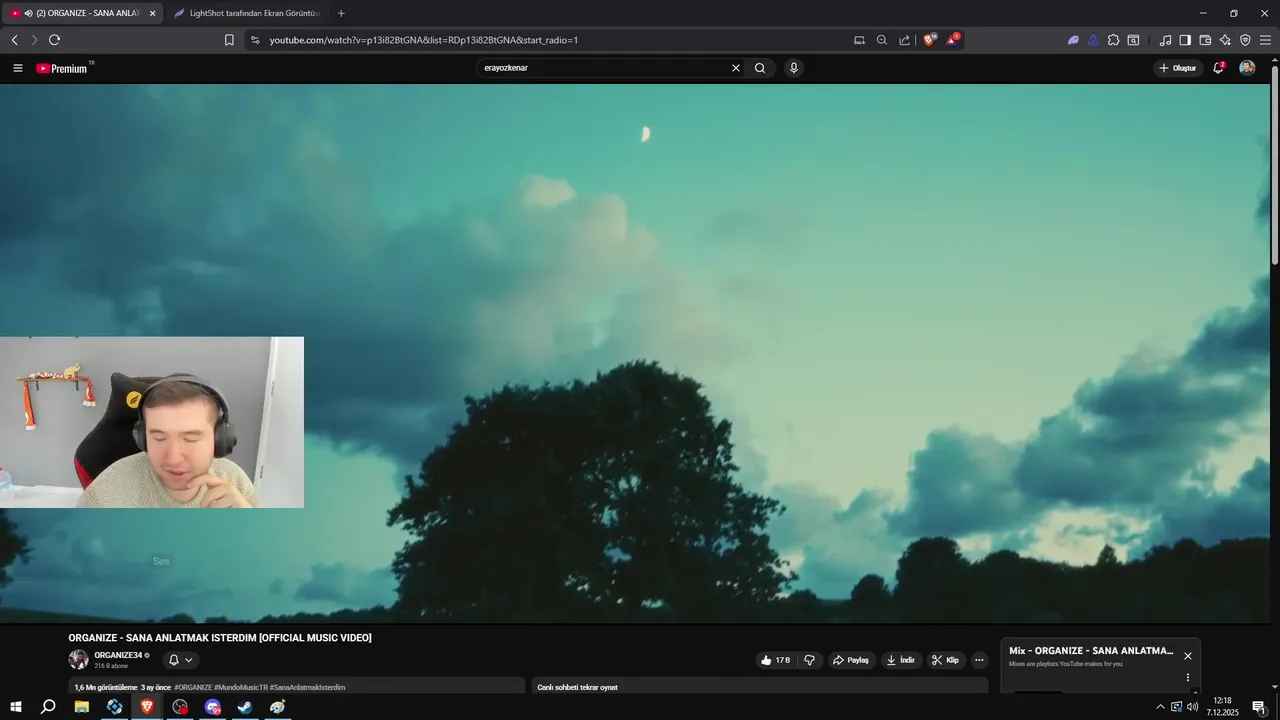Open Brave Shields lion icon
This screenshot has height=720, width=1280.
coord(929,40)
